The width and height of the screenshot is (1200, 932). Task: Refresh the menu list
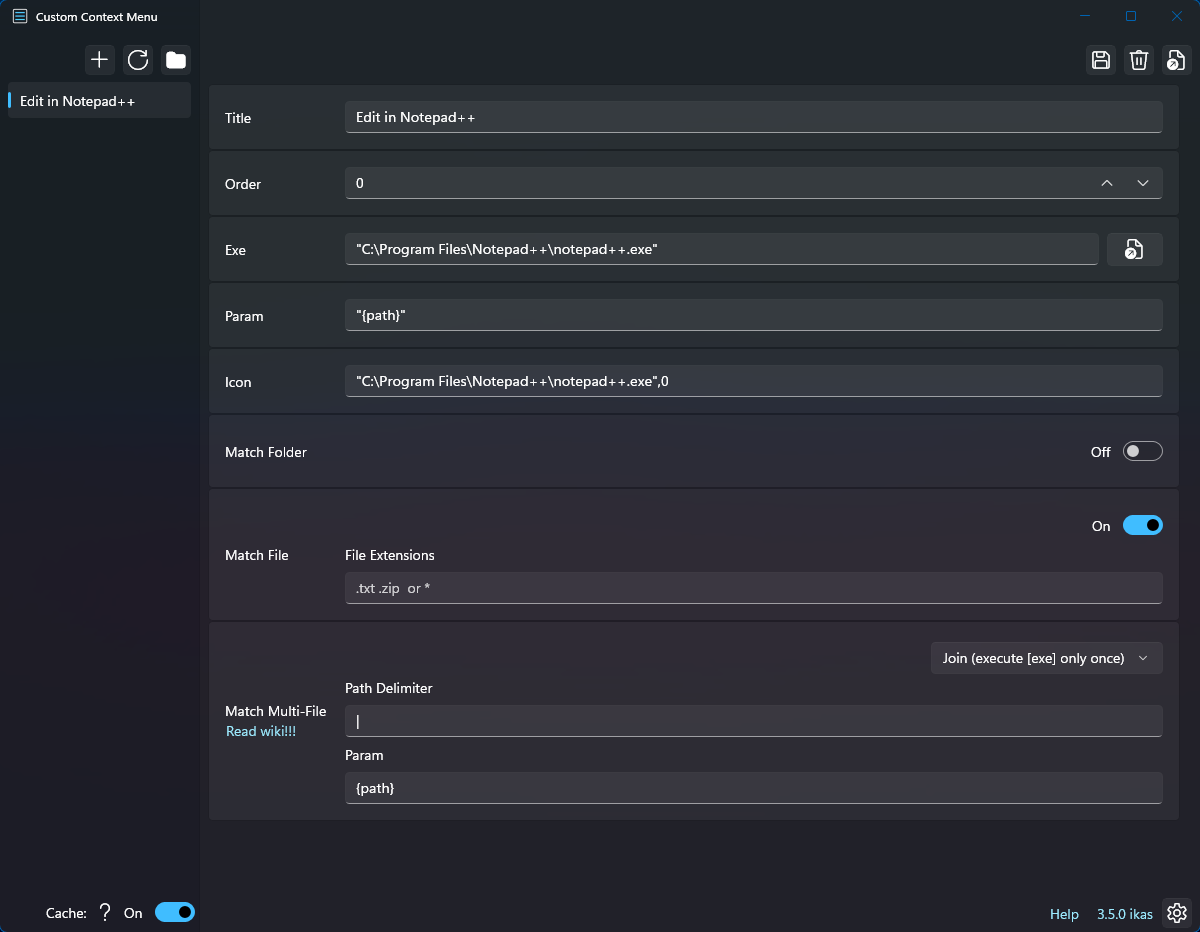coord(137,60)
